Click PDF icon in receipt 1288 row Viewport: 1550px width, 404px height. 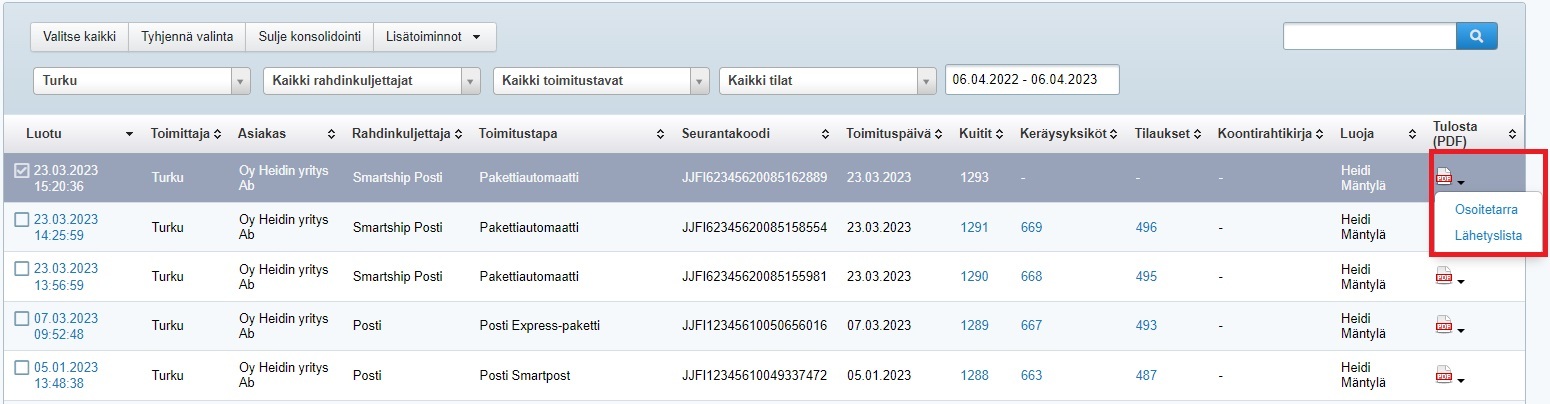[x=1443, y=376]
